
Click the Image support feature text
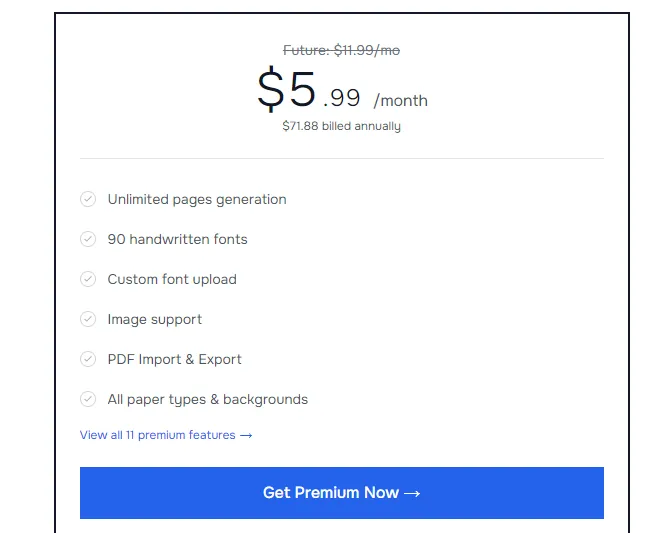tap(155, 319)
